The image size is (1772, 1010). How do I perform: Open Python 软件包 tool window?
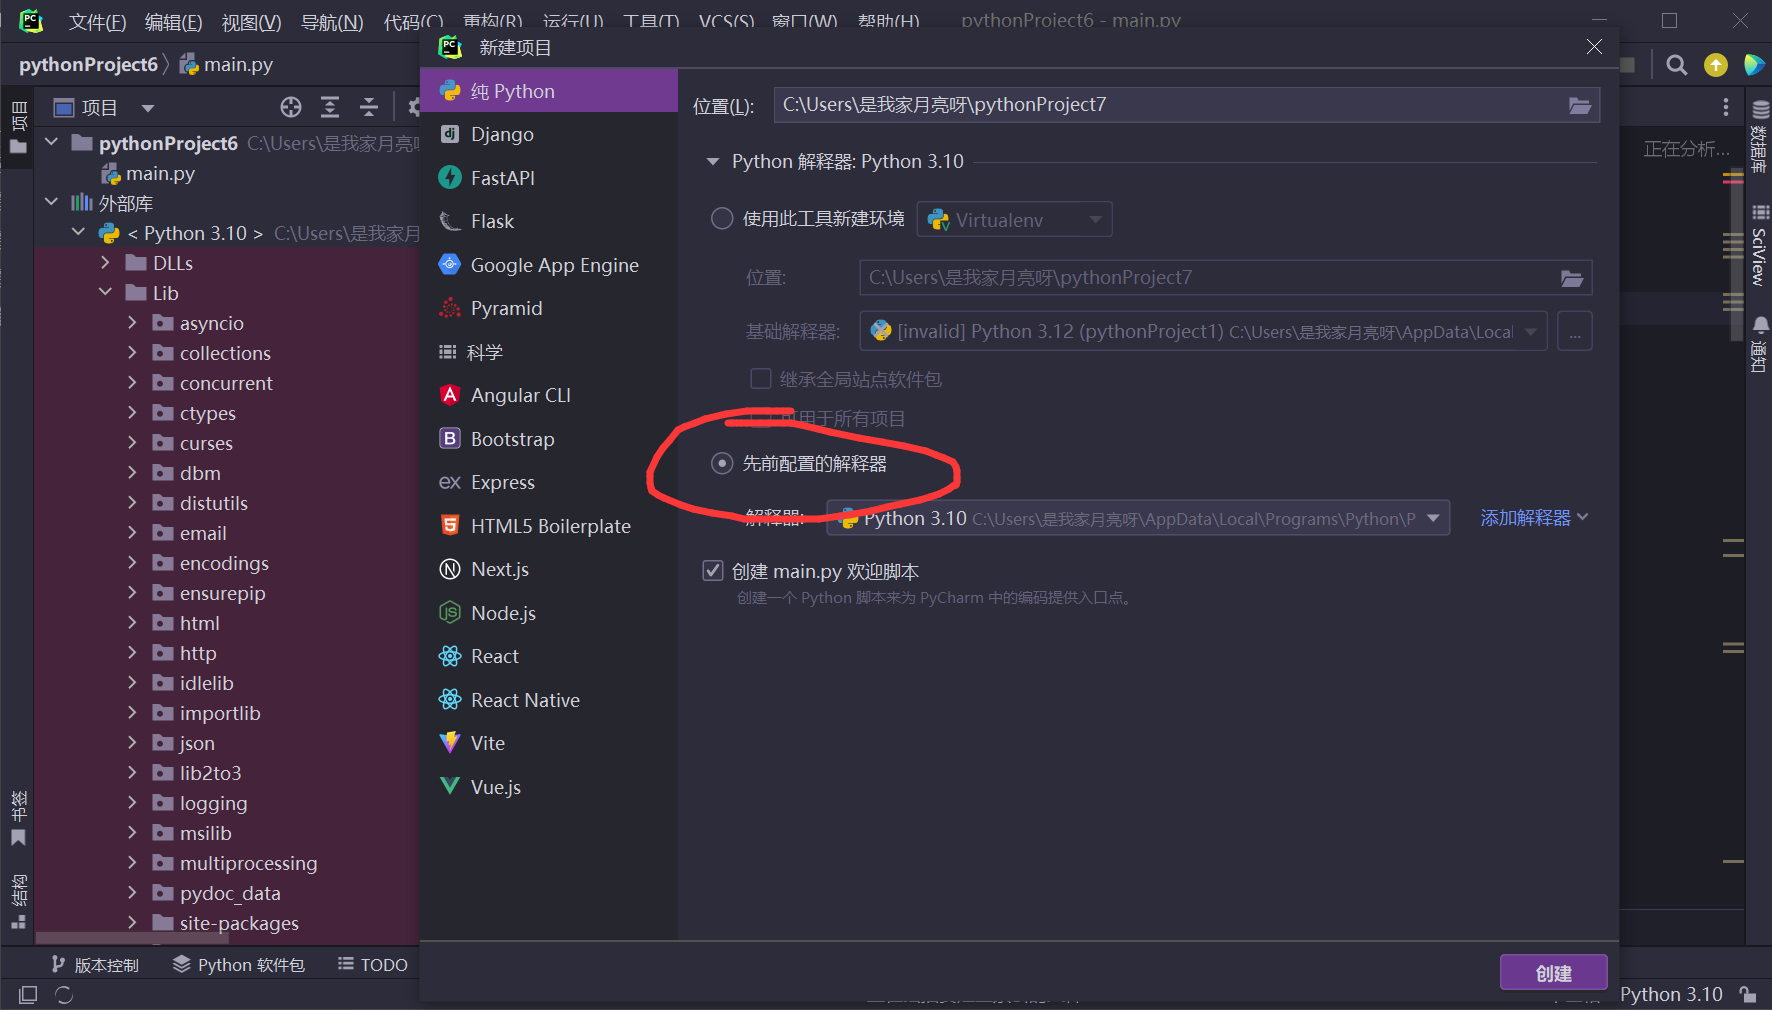pyautogui.click(x=239, y=964)
